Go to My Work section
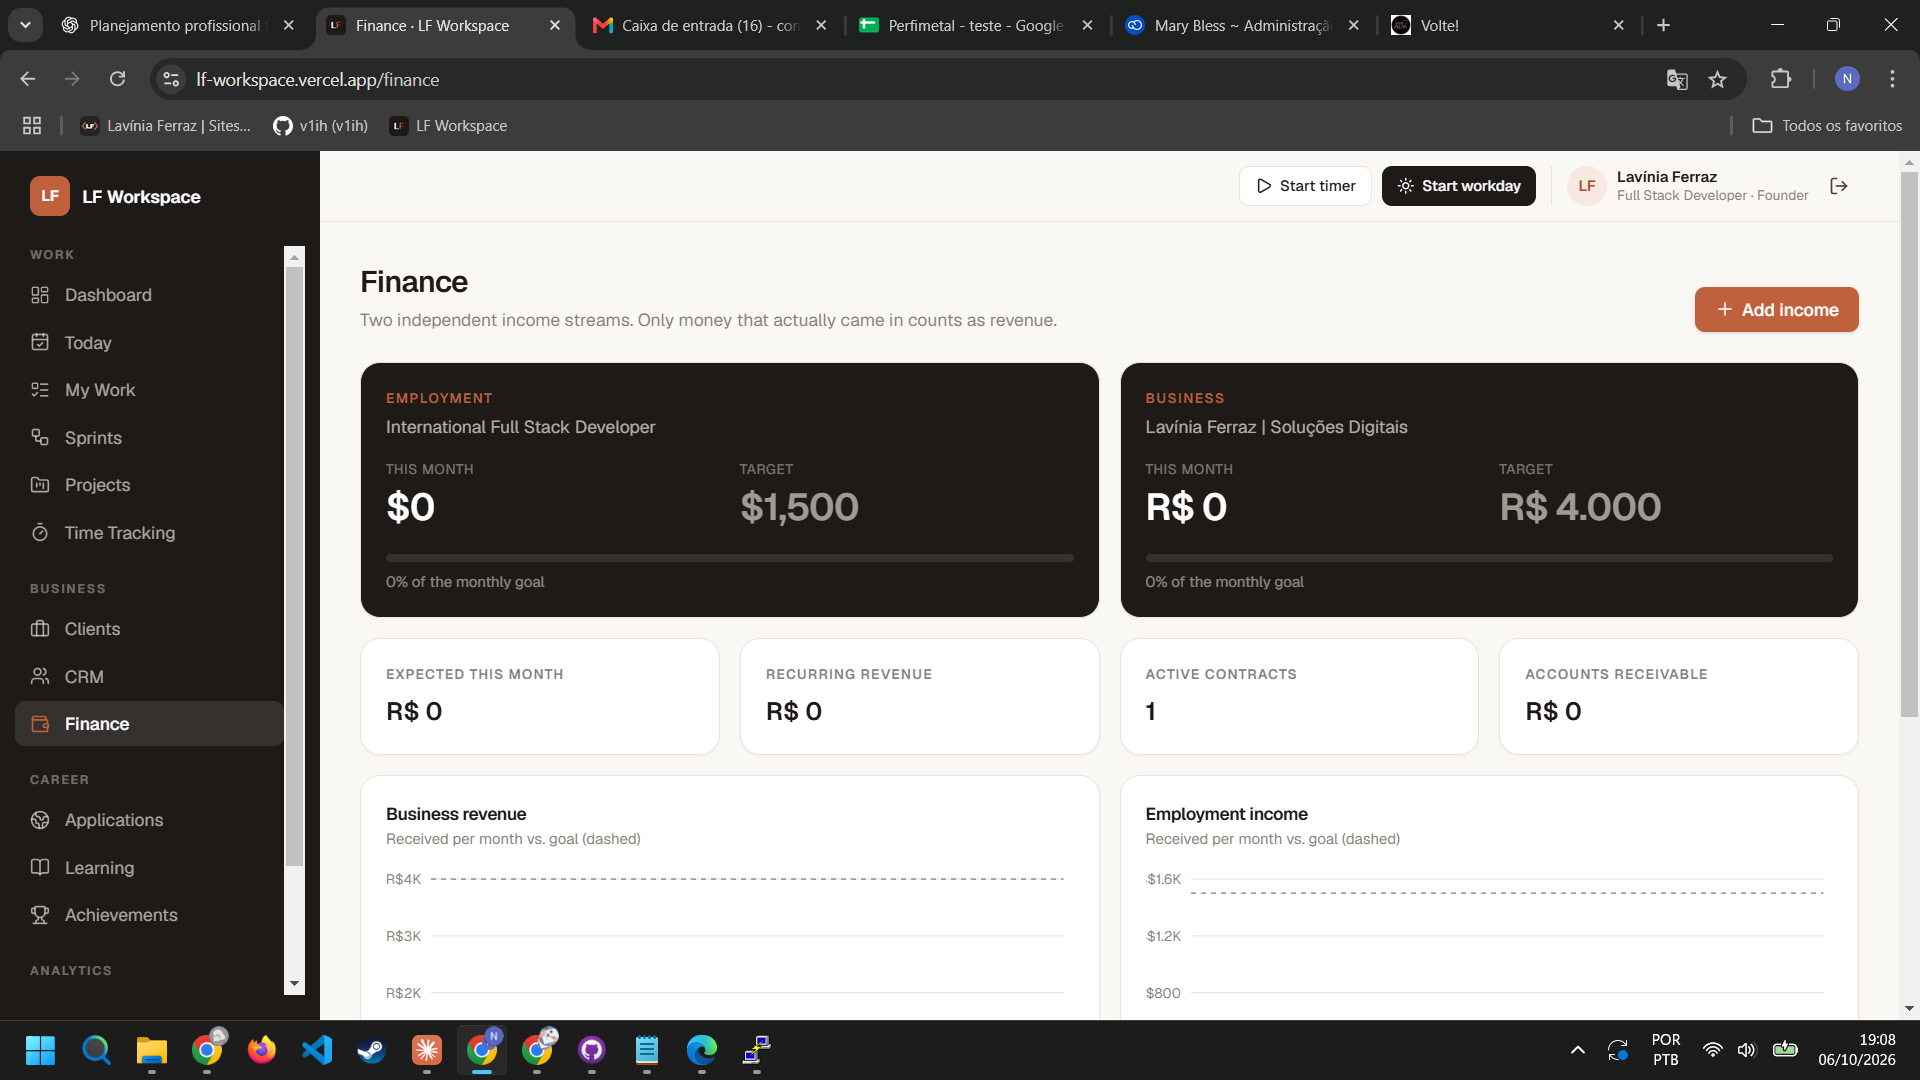Viewport: 1920px width, 1080px height. [149, 390]
